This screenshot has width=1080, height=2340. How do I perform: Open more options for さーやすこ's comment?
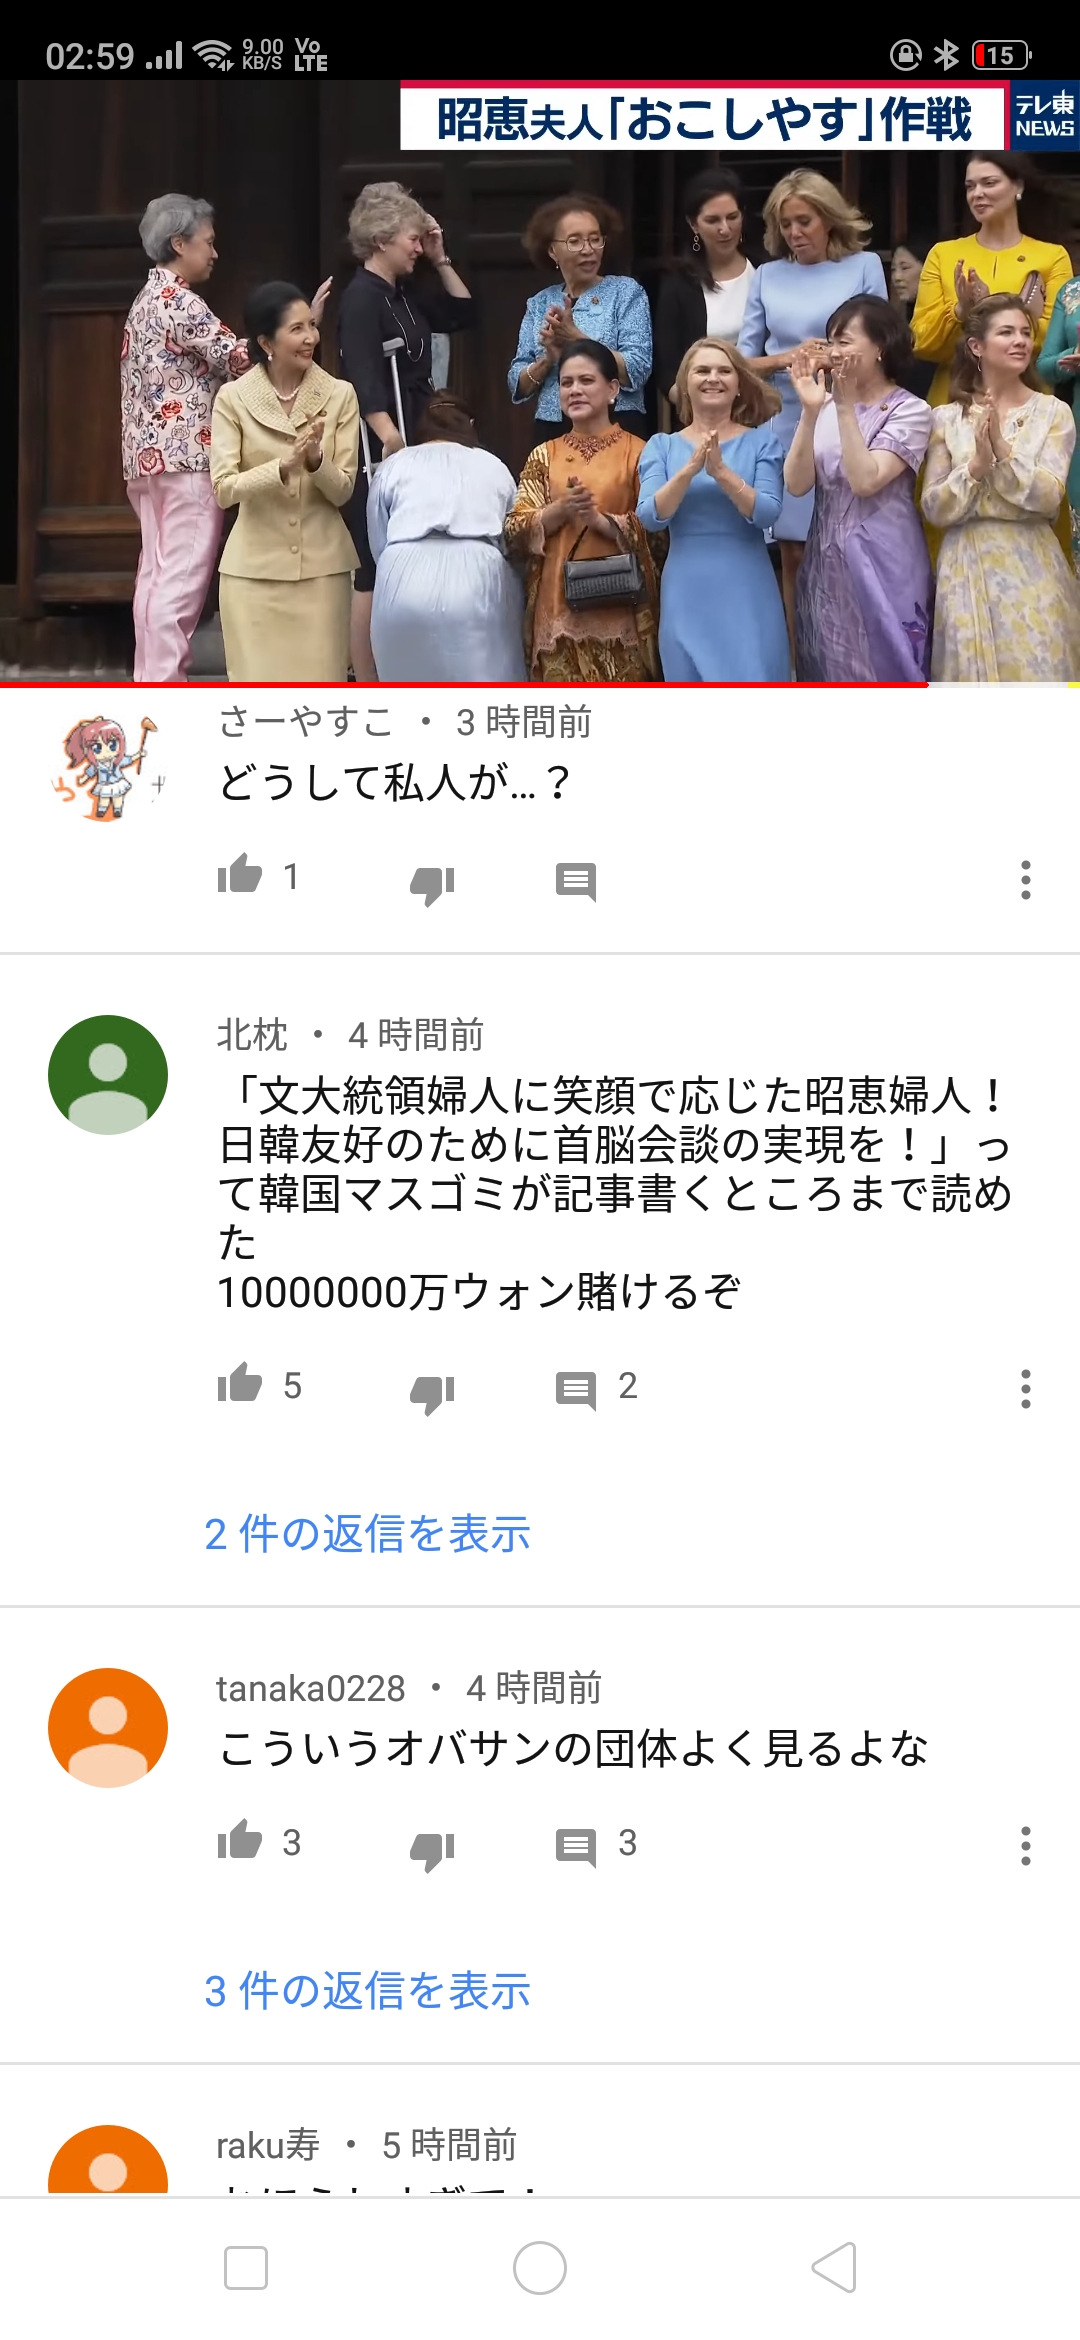[x=1025, y=880]
